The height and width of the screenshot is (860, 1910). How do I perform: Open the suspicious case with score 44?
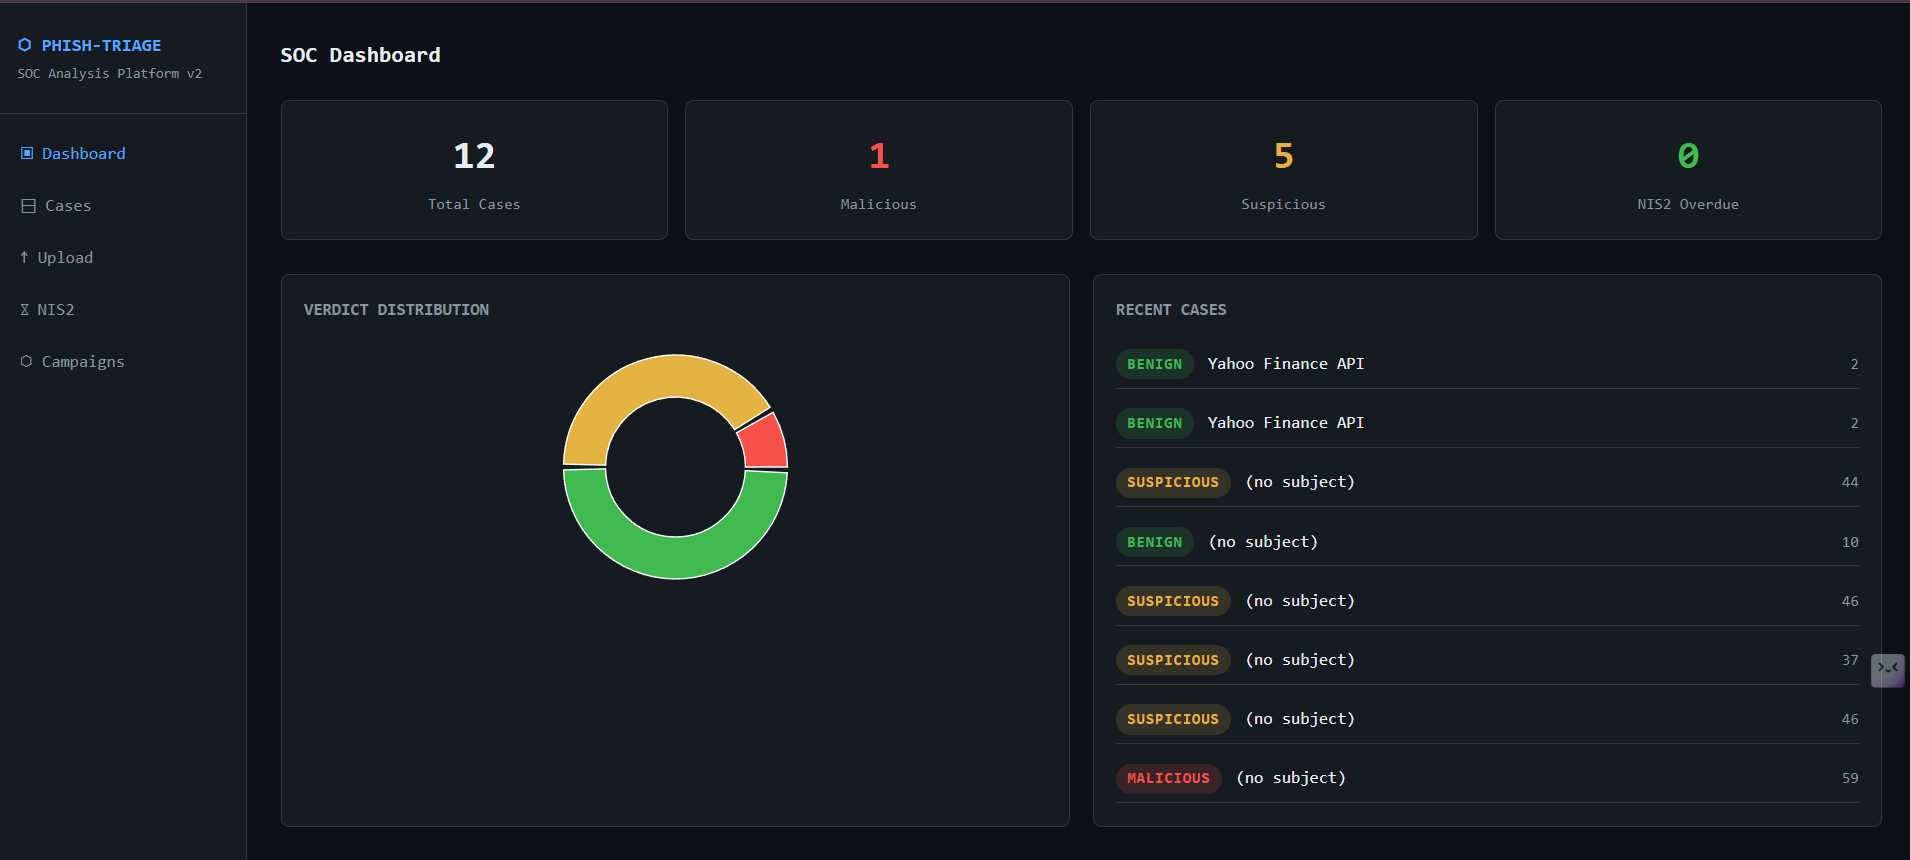click(1487, 482)
